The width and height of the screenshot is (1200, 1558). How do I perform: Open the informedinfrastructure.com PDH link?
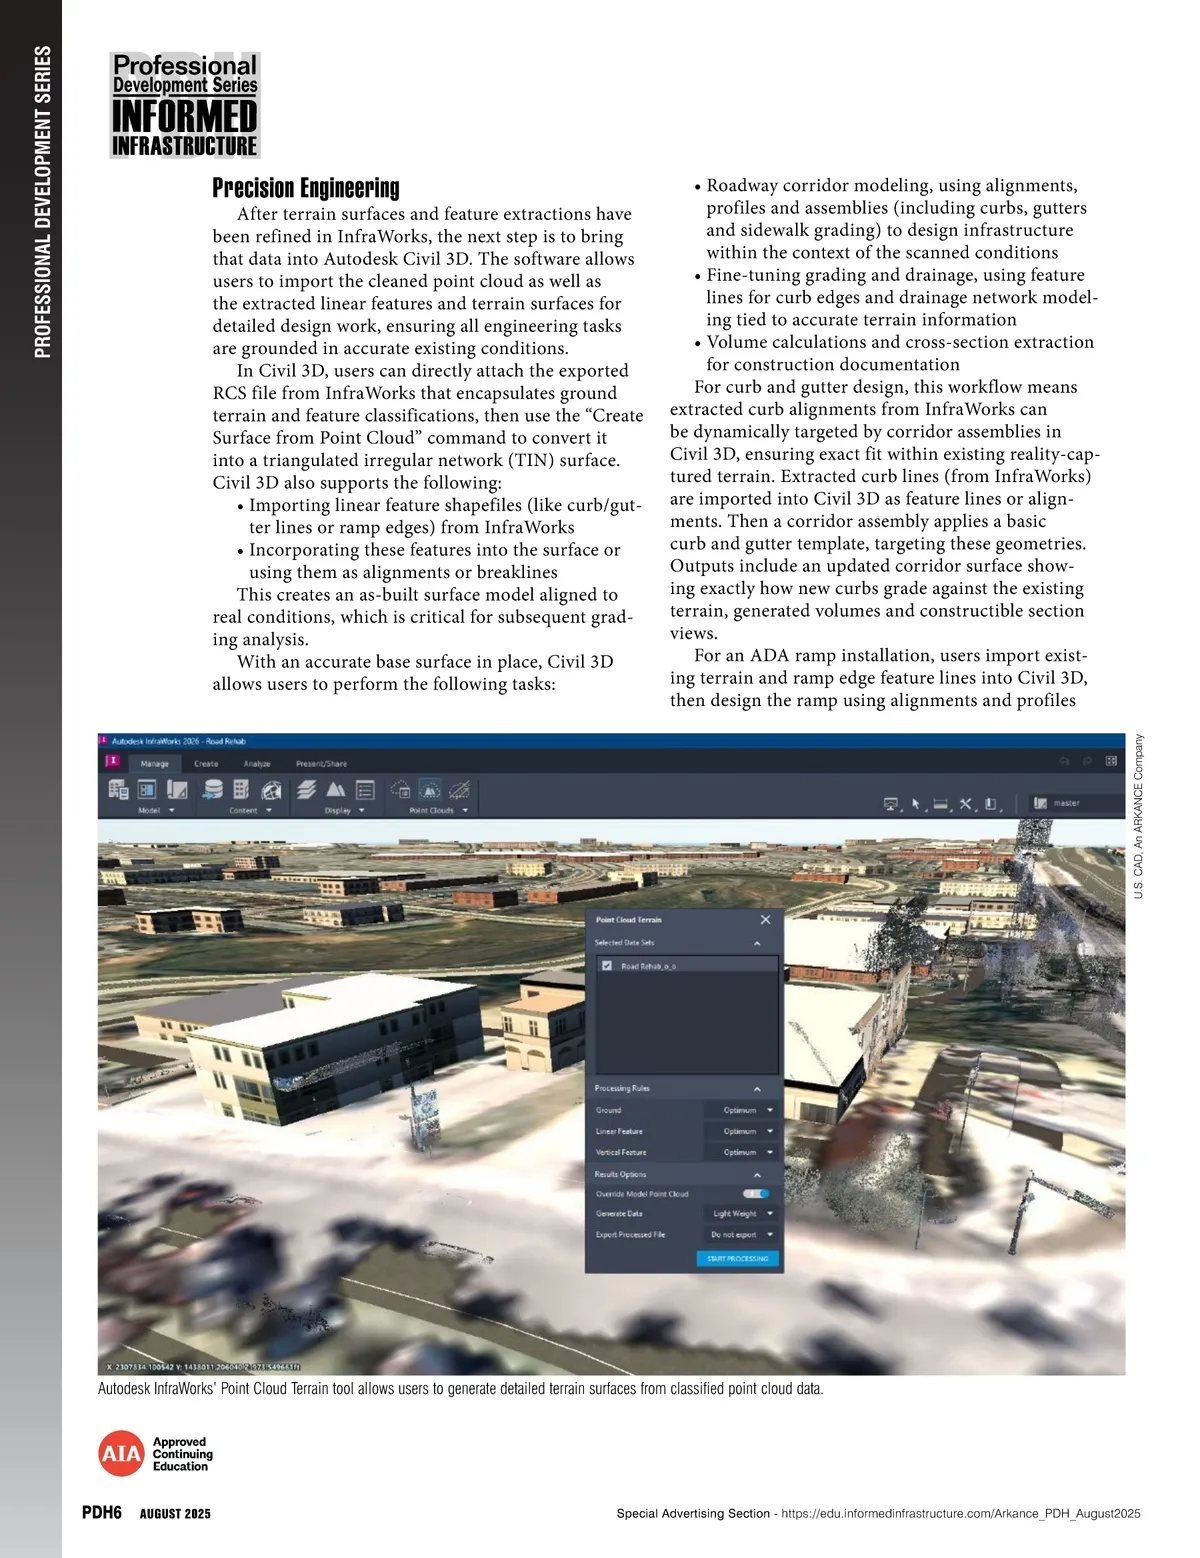pos(960,1513)
